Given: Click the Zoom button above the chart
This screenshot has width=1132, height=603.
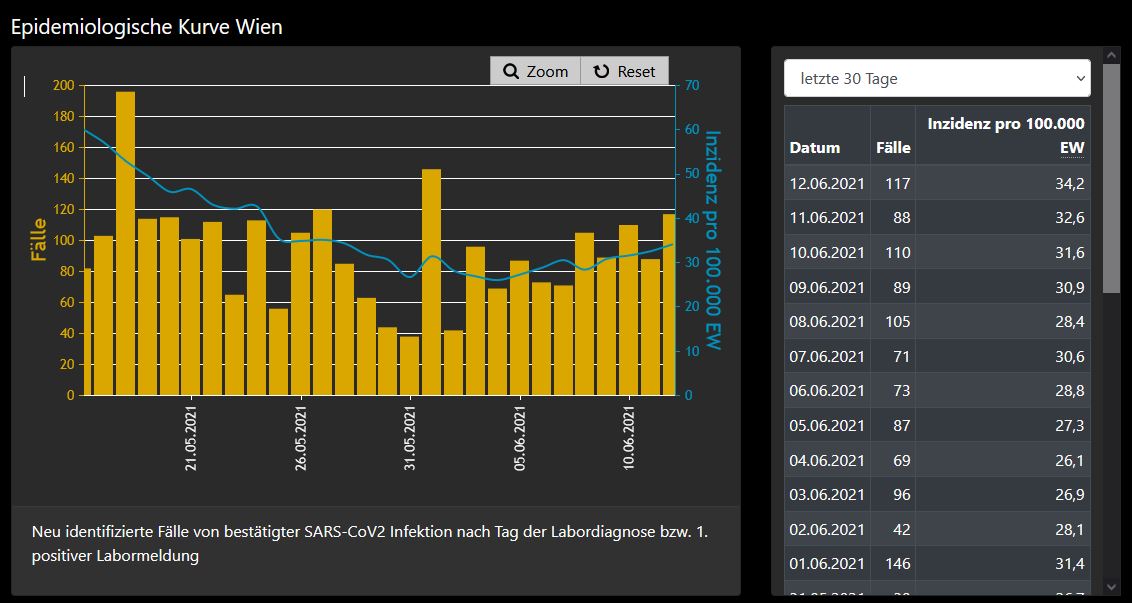Looking at the screenshot, I should (x=535, y=71).
